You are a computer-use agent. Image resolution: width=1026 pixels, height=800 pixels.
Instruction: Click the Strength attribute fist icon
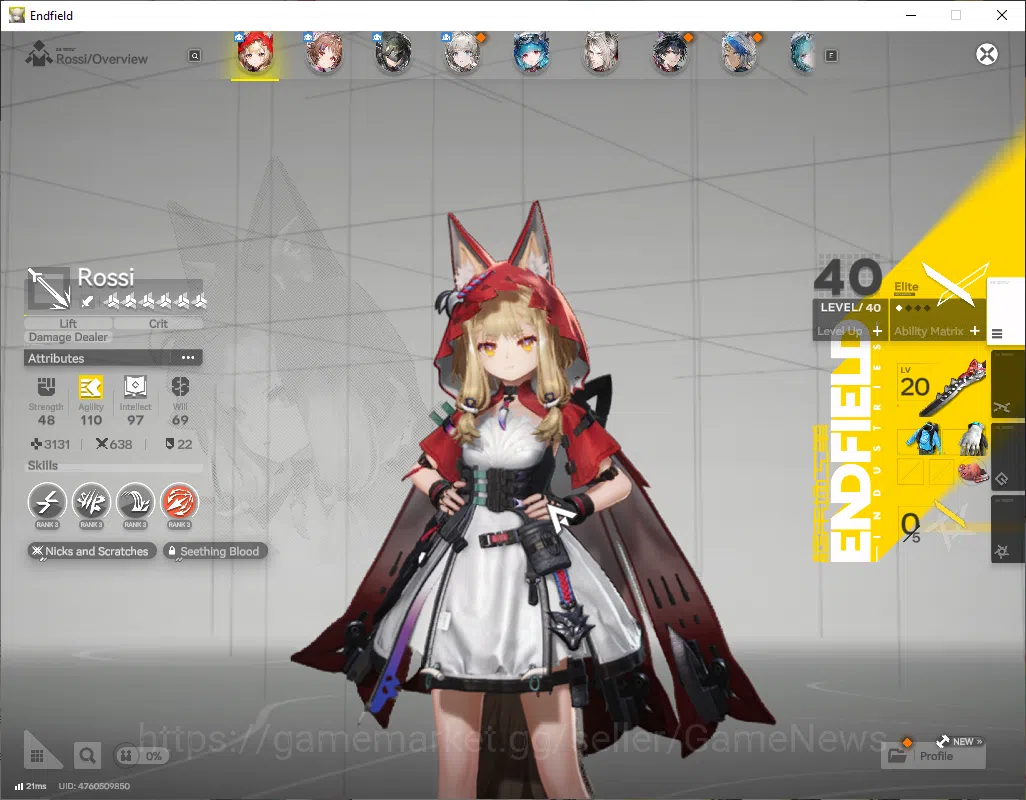(46, 387)
